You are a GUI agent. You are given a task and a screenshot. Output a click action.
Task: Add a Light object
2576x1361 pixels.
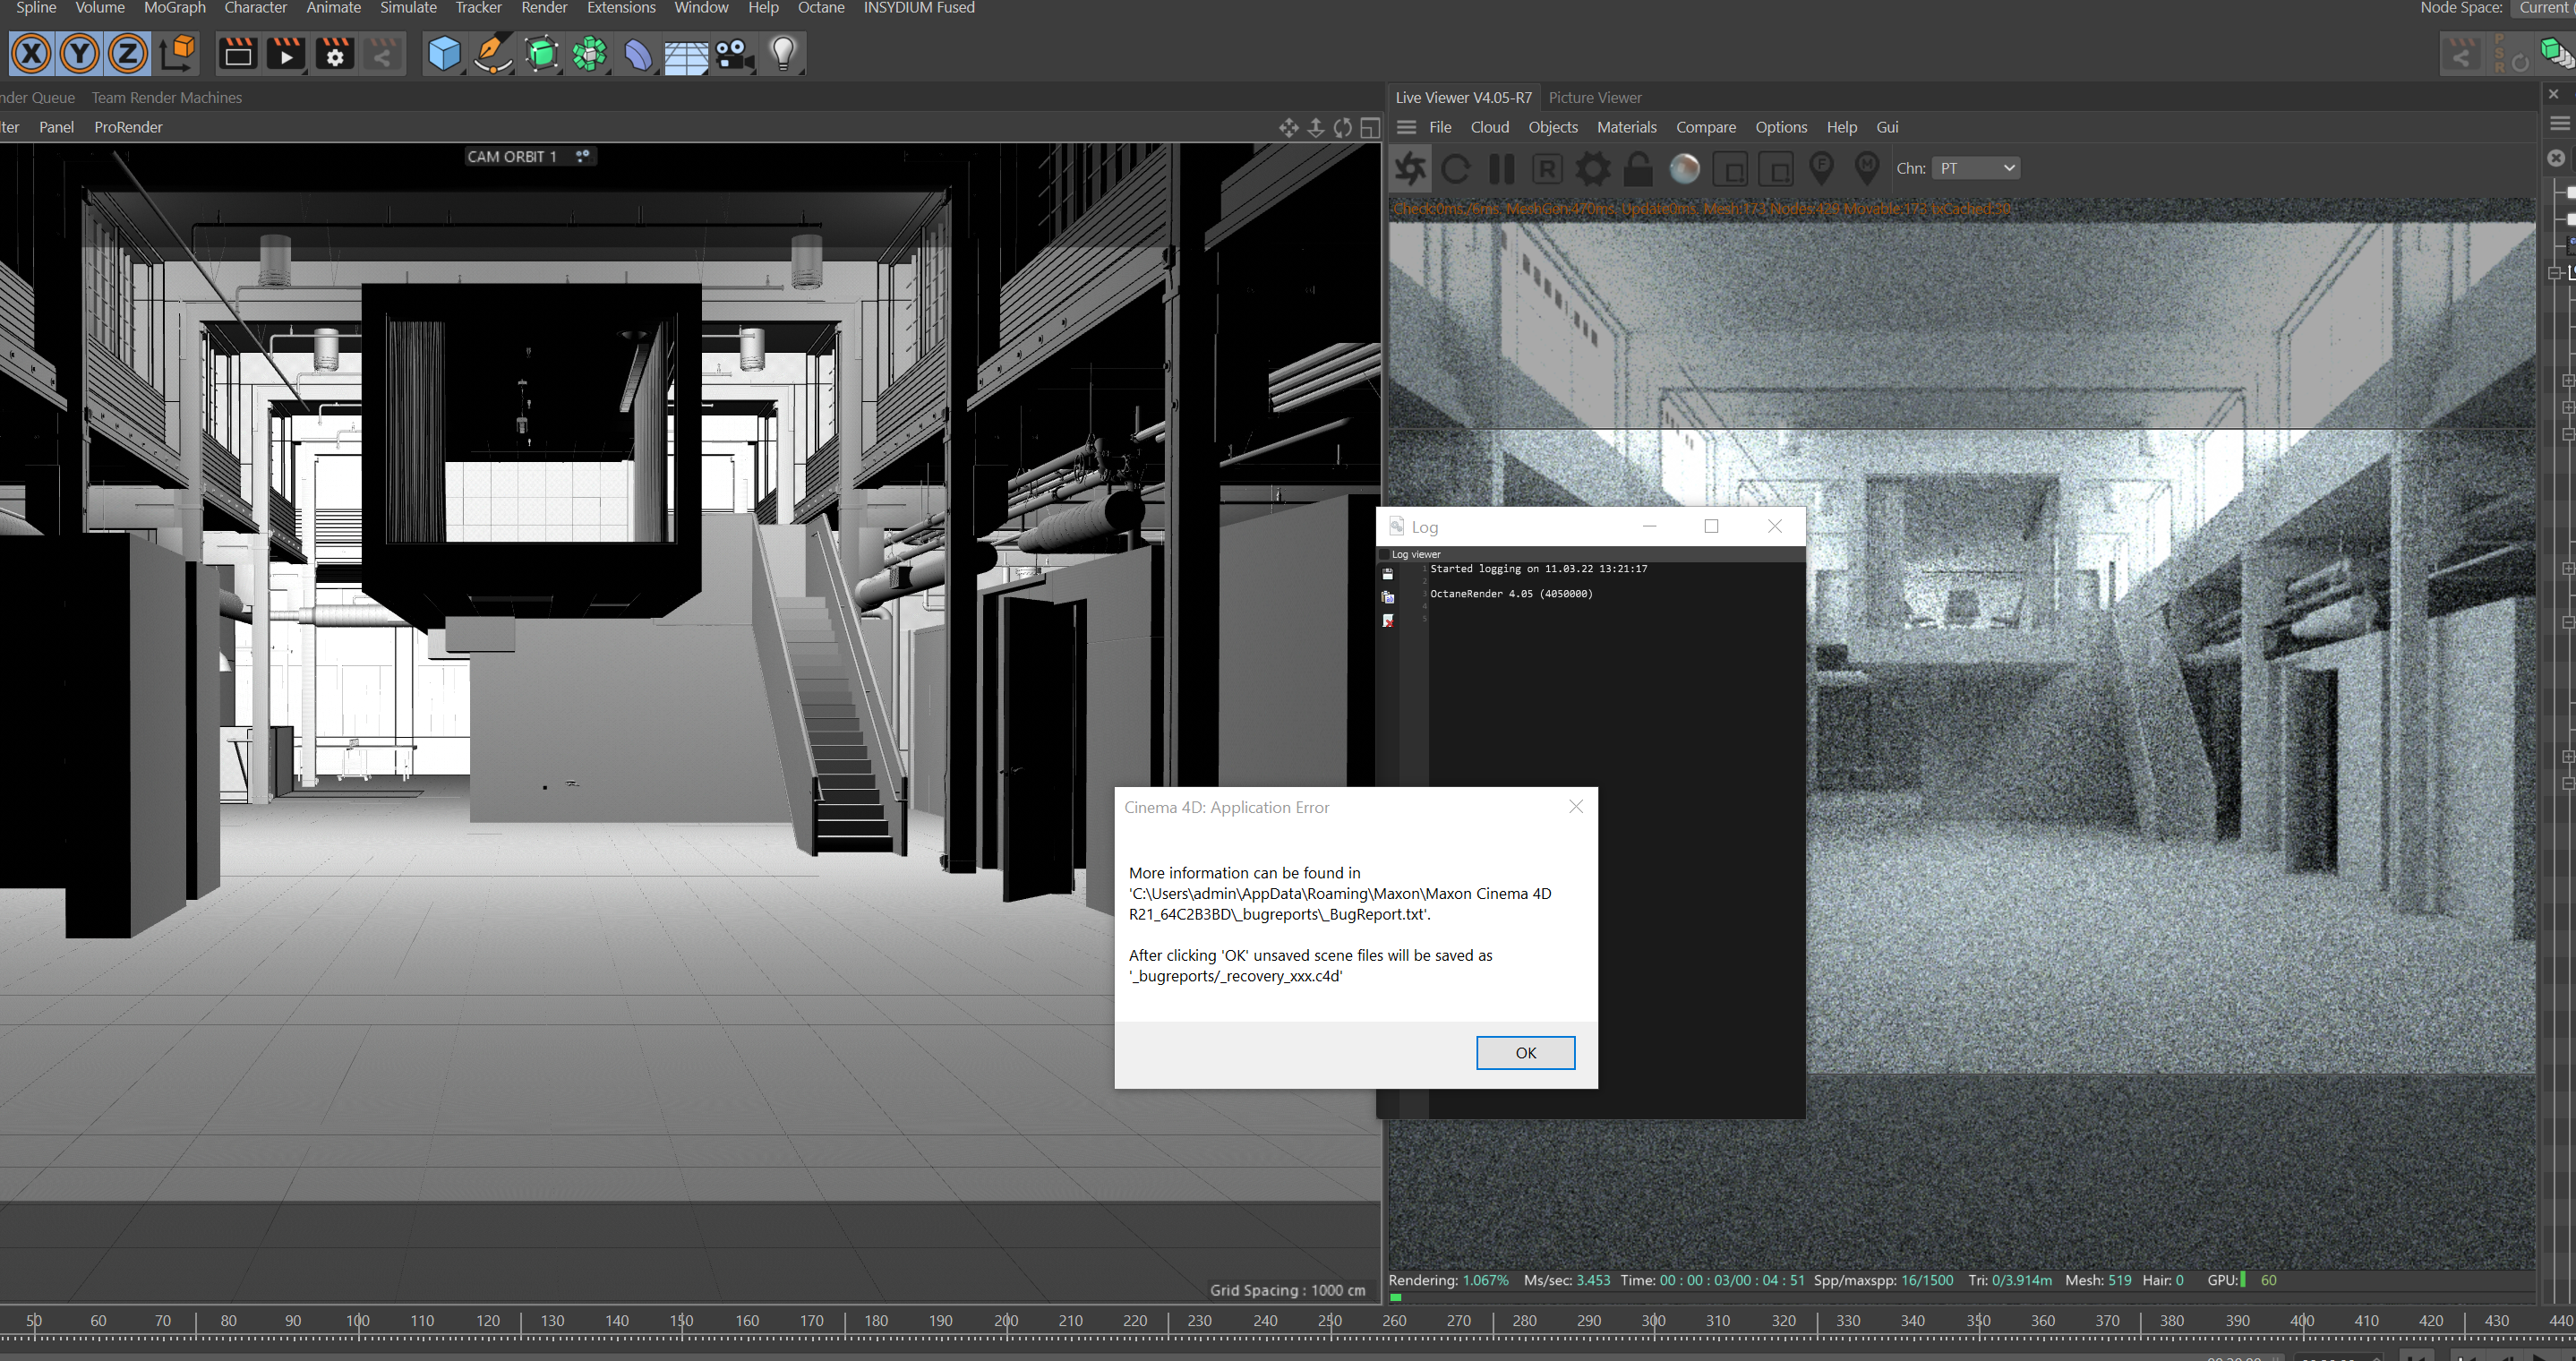tap(783, 54)
